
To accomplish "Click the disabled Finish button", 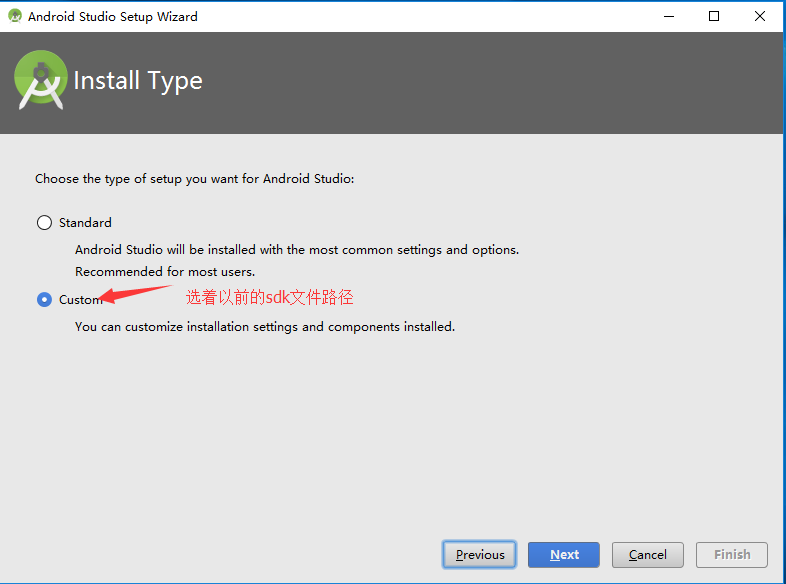I will coord(732,554).
